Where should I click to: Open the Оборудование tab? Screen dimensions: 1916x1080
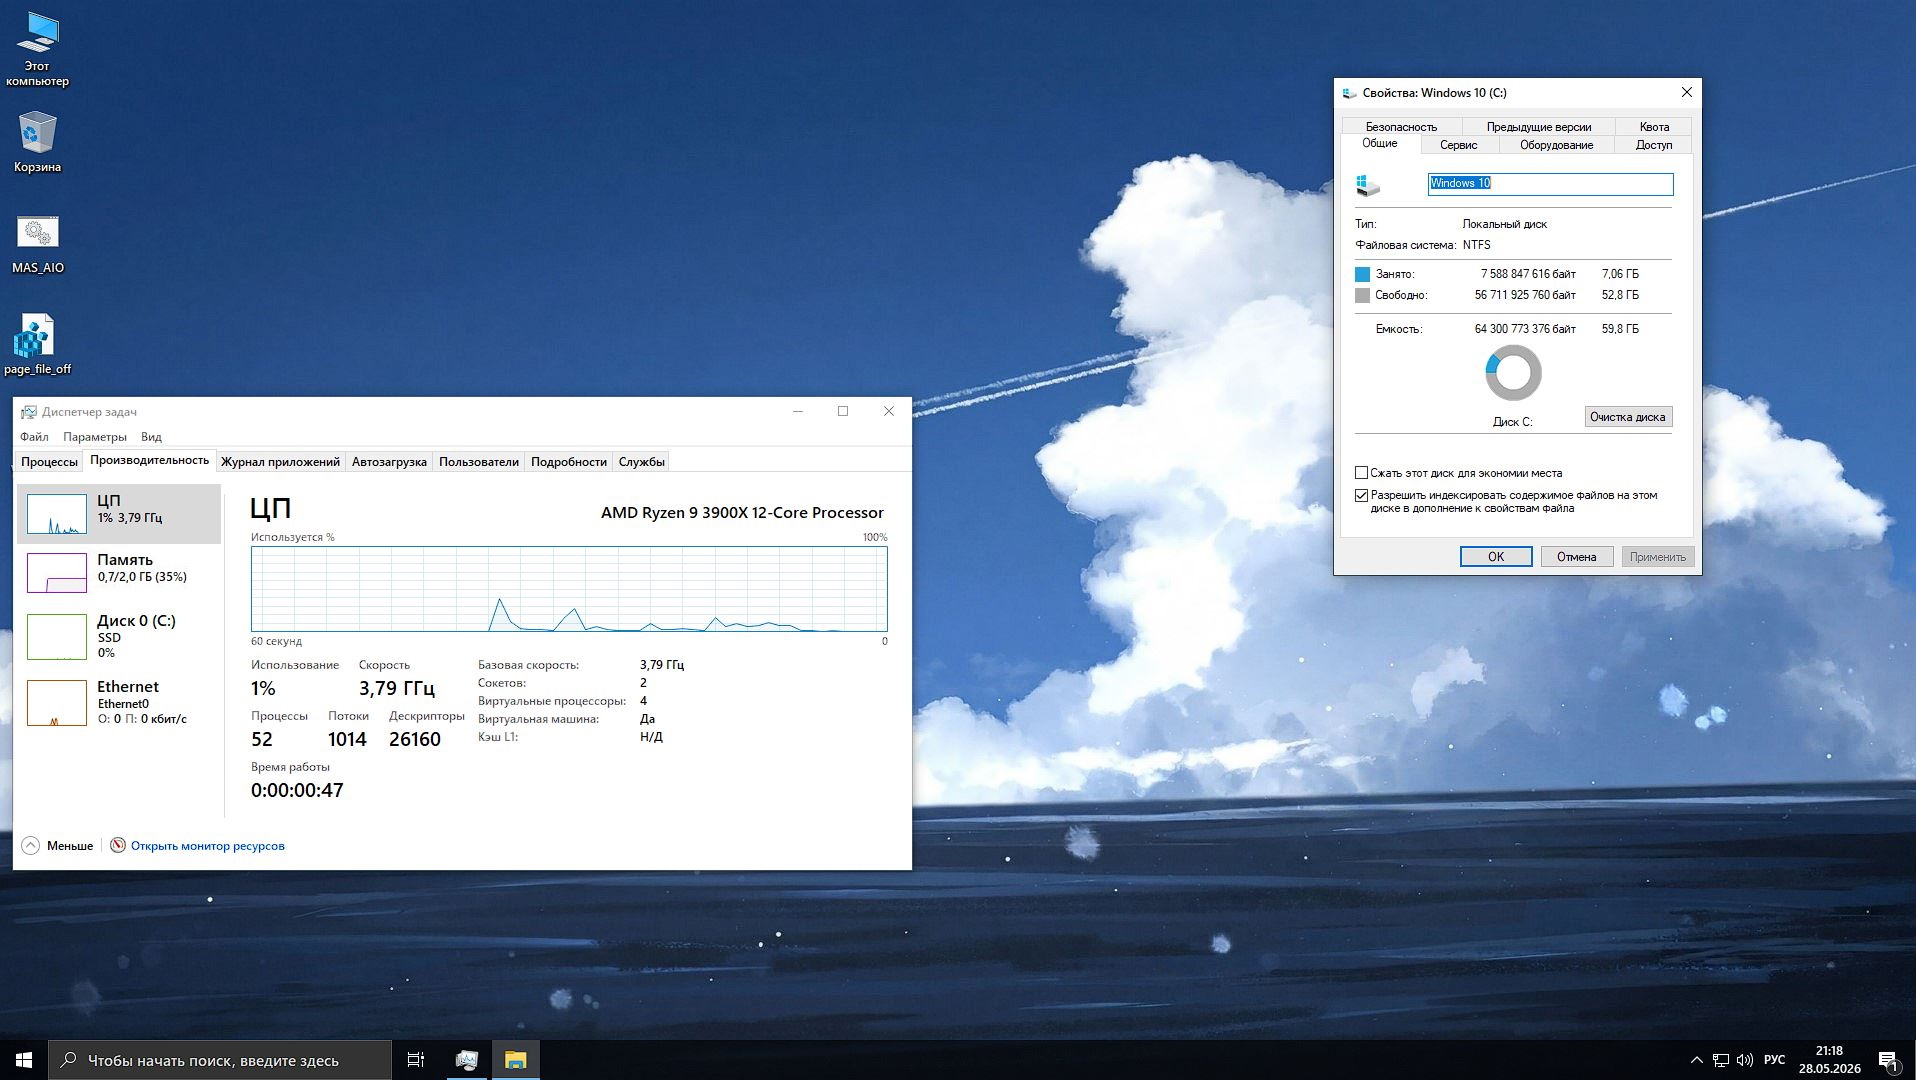click(1556, 145)
